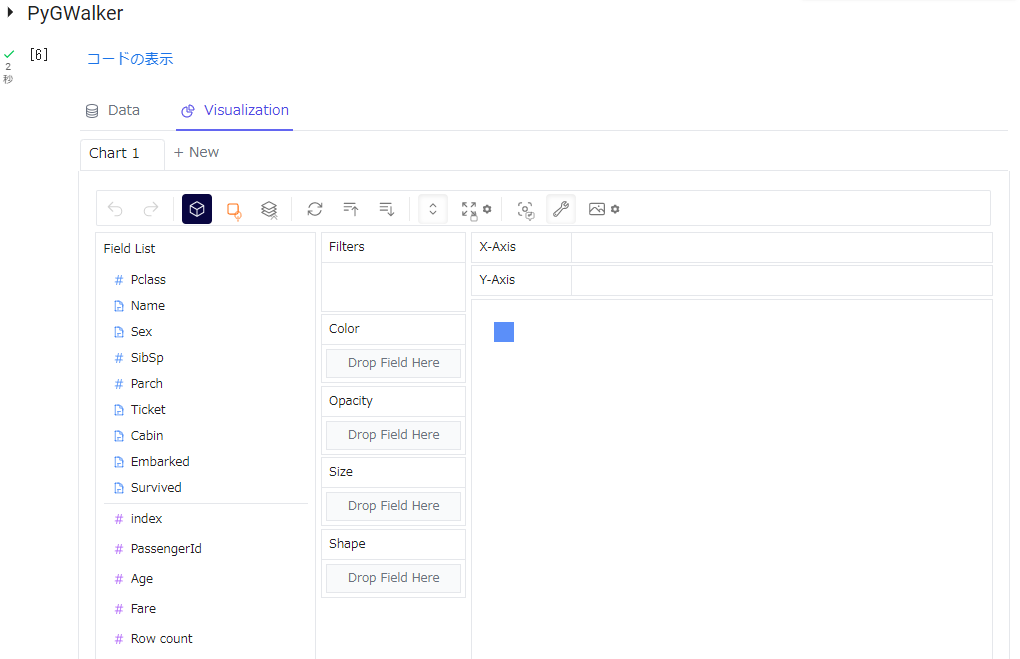Click the undo arrow icon
1020x659 pixels.
point(112,209)
